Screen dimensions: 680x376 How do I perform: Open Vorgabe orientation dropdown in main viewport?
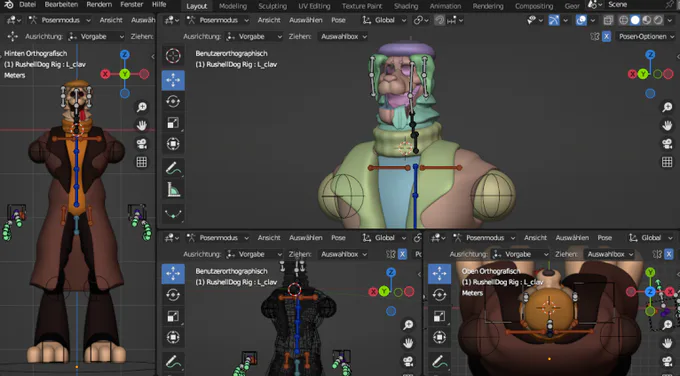tap(254, 36)
